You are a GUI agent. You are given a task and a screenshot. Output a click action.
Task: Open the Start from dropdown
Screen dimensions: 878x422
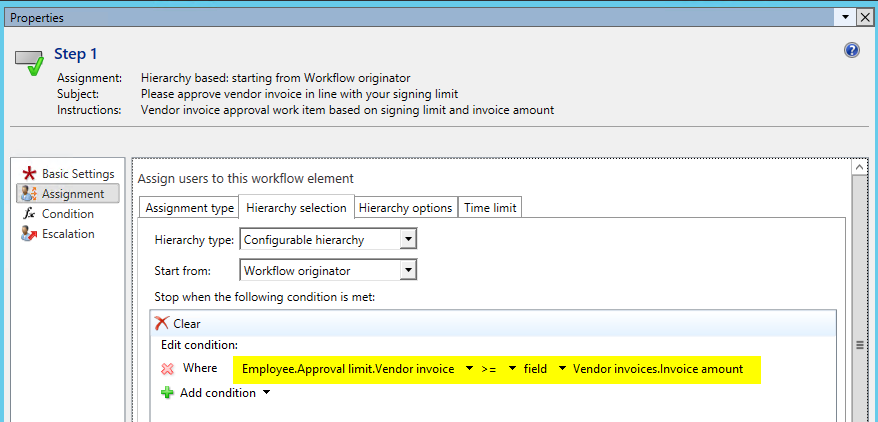(x=407, y=269)
